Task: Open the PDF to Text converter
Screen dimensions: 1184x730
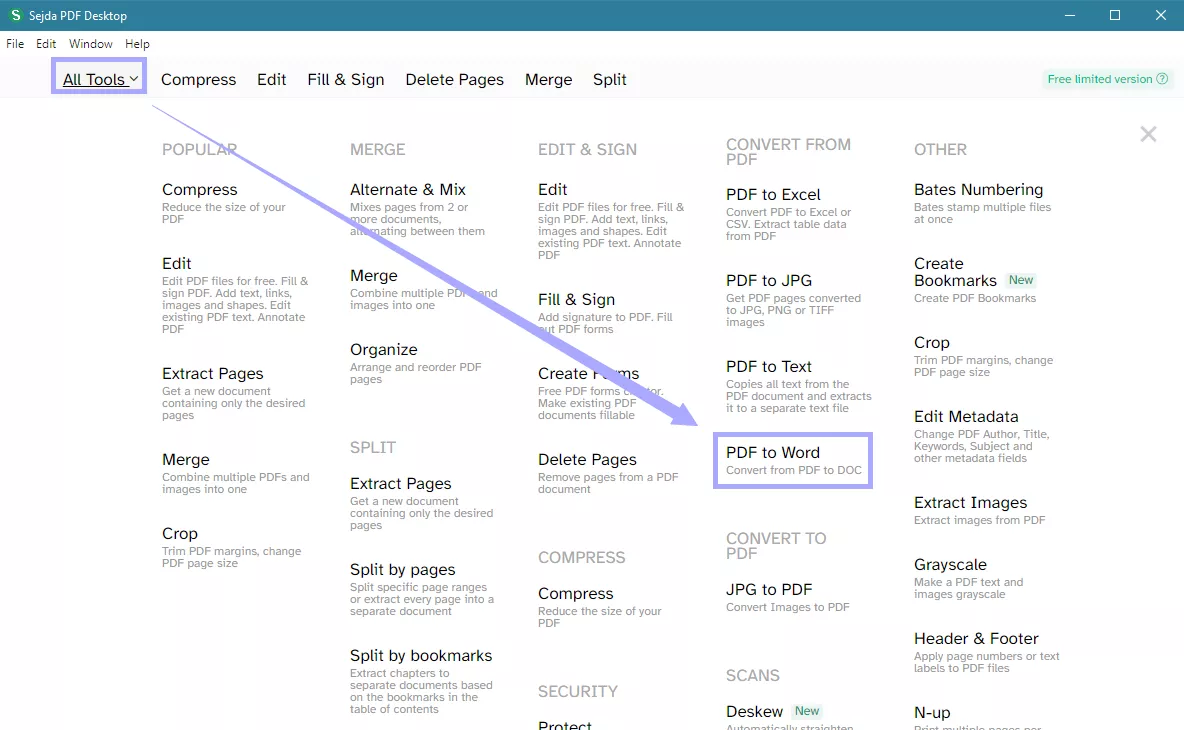Action: pos(769,367)
